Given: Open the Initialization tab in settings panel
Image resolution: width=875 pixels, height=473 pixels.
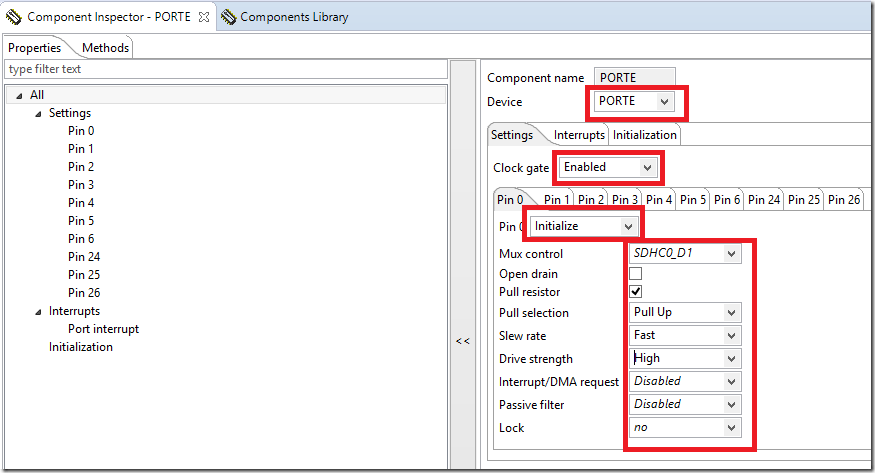Looking at the screenshot, I should [645, 135].
